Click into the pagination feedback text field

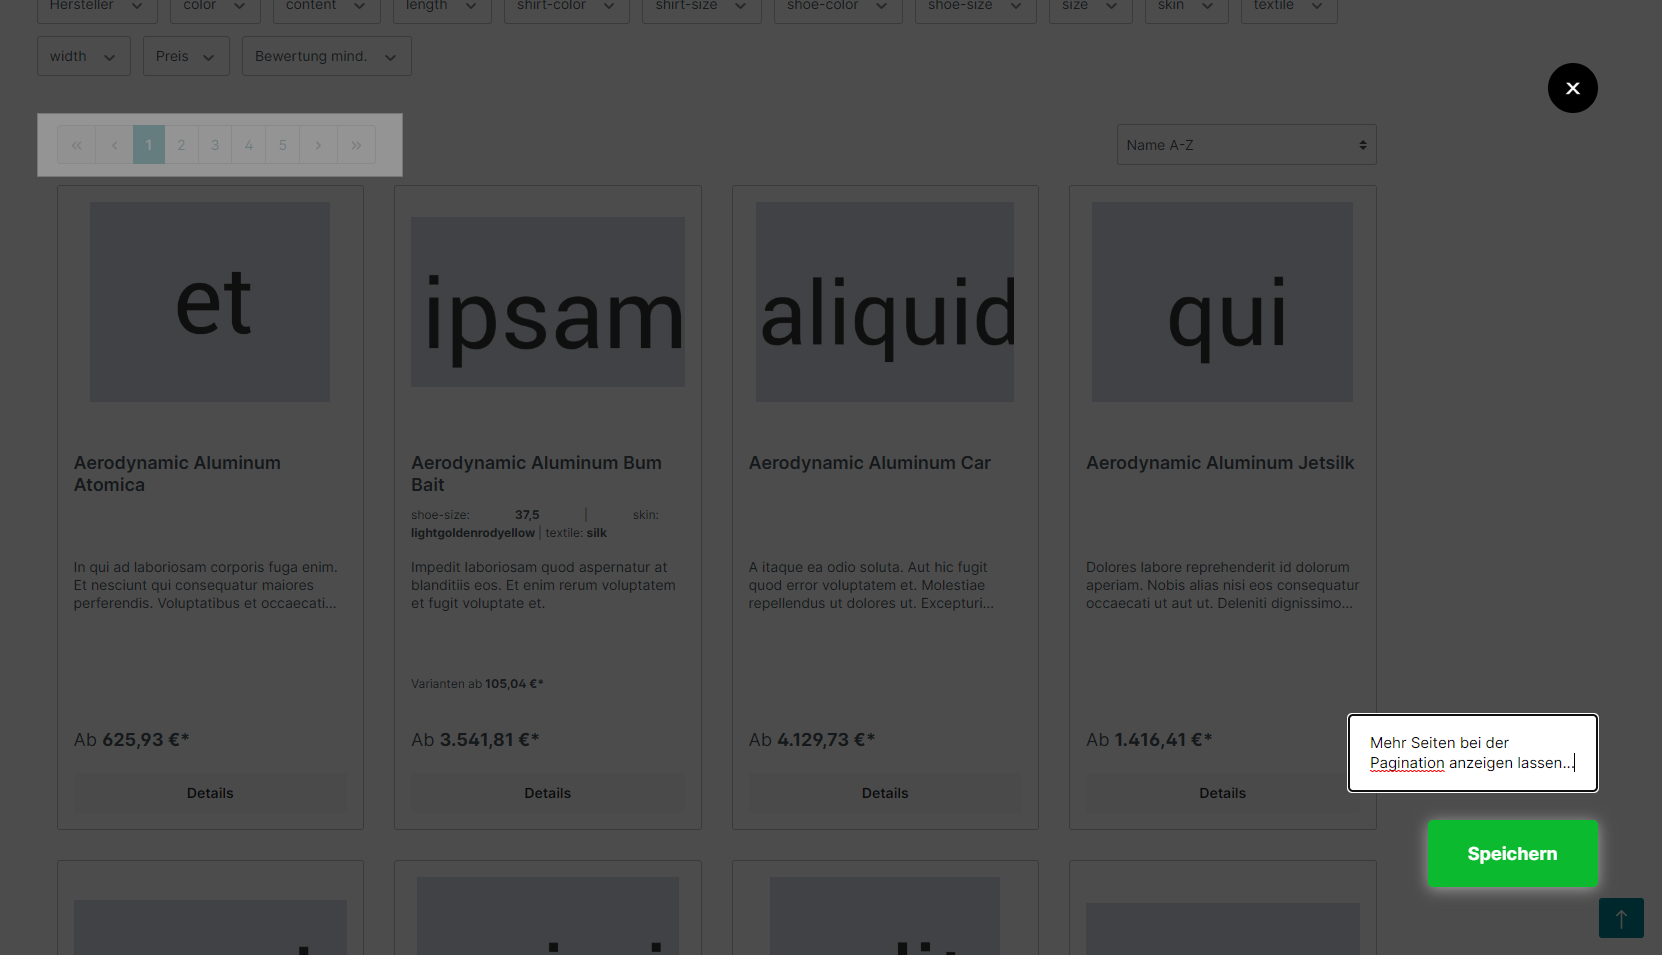point(1473,753)
